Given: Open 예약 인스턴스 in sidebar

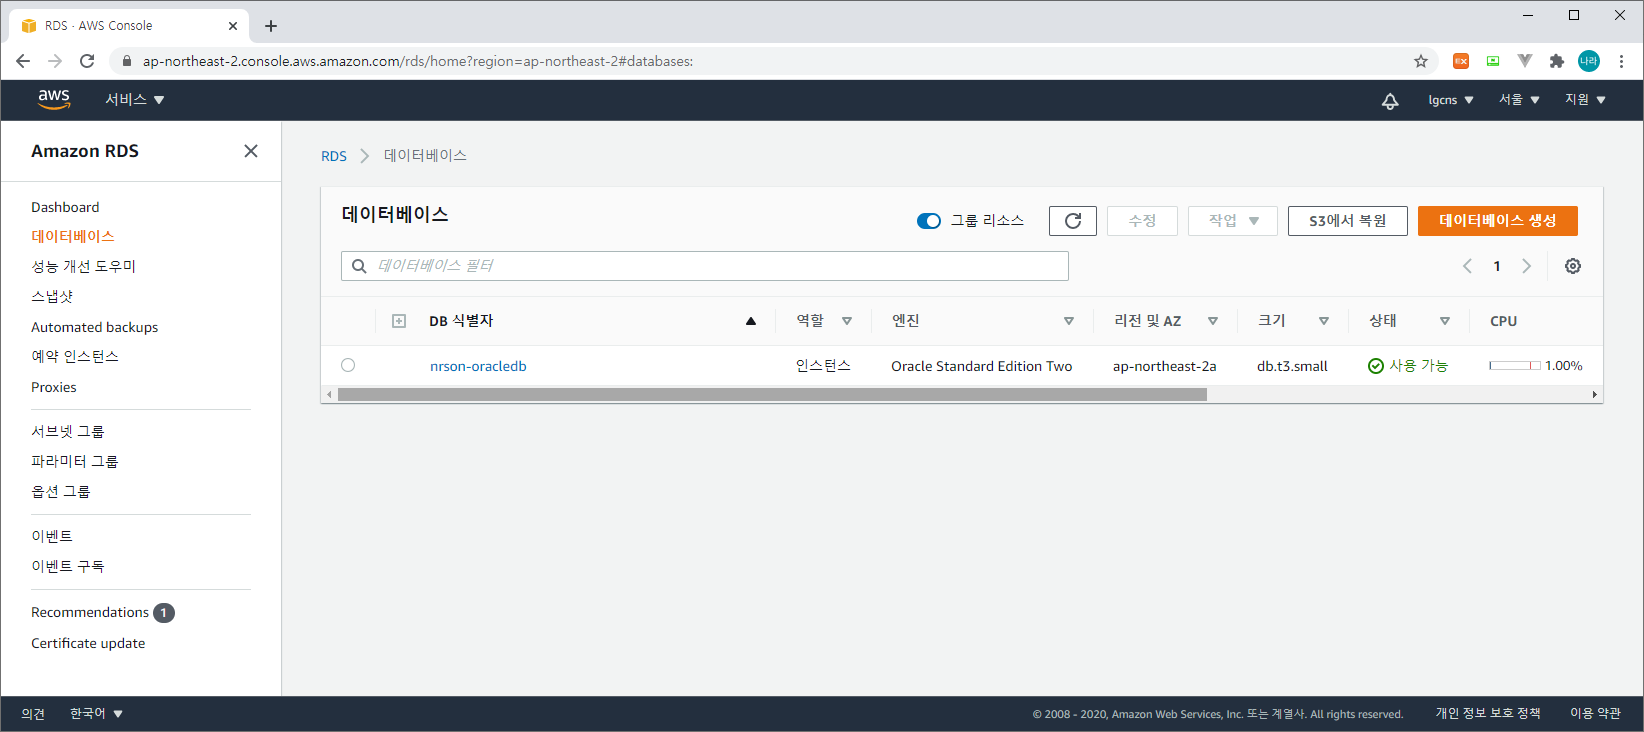Looking at the screenshot, I should (x=75, y=357).
